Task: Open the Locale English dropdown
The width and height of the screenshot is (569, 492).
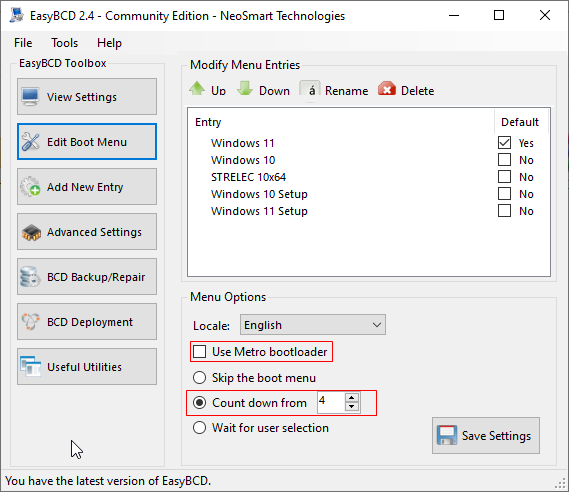Action: 313,325
